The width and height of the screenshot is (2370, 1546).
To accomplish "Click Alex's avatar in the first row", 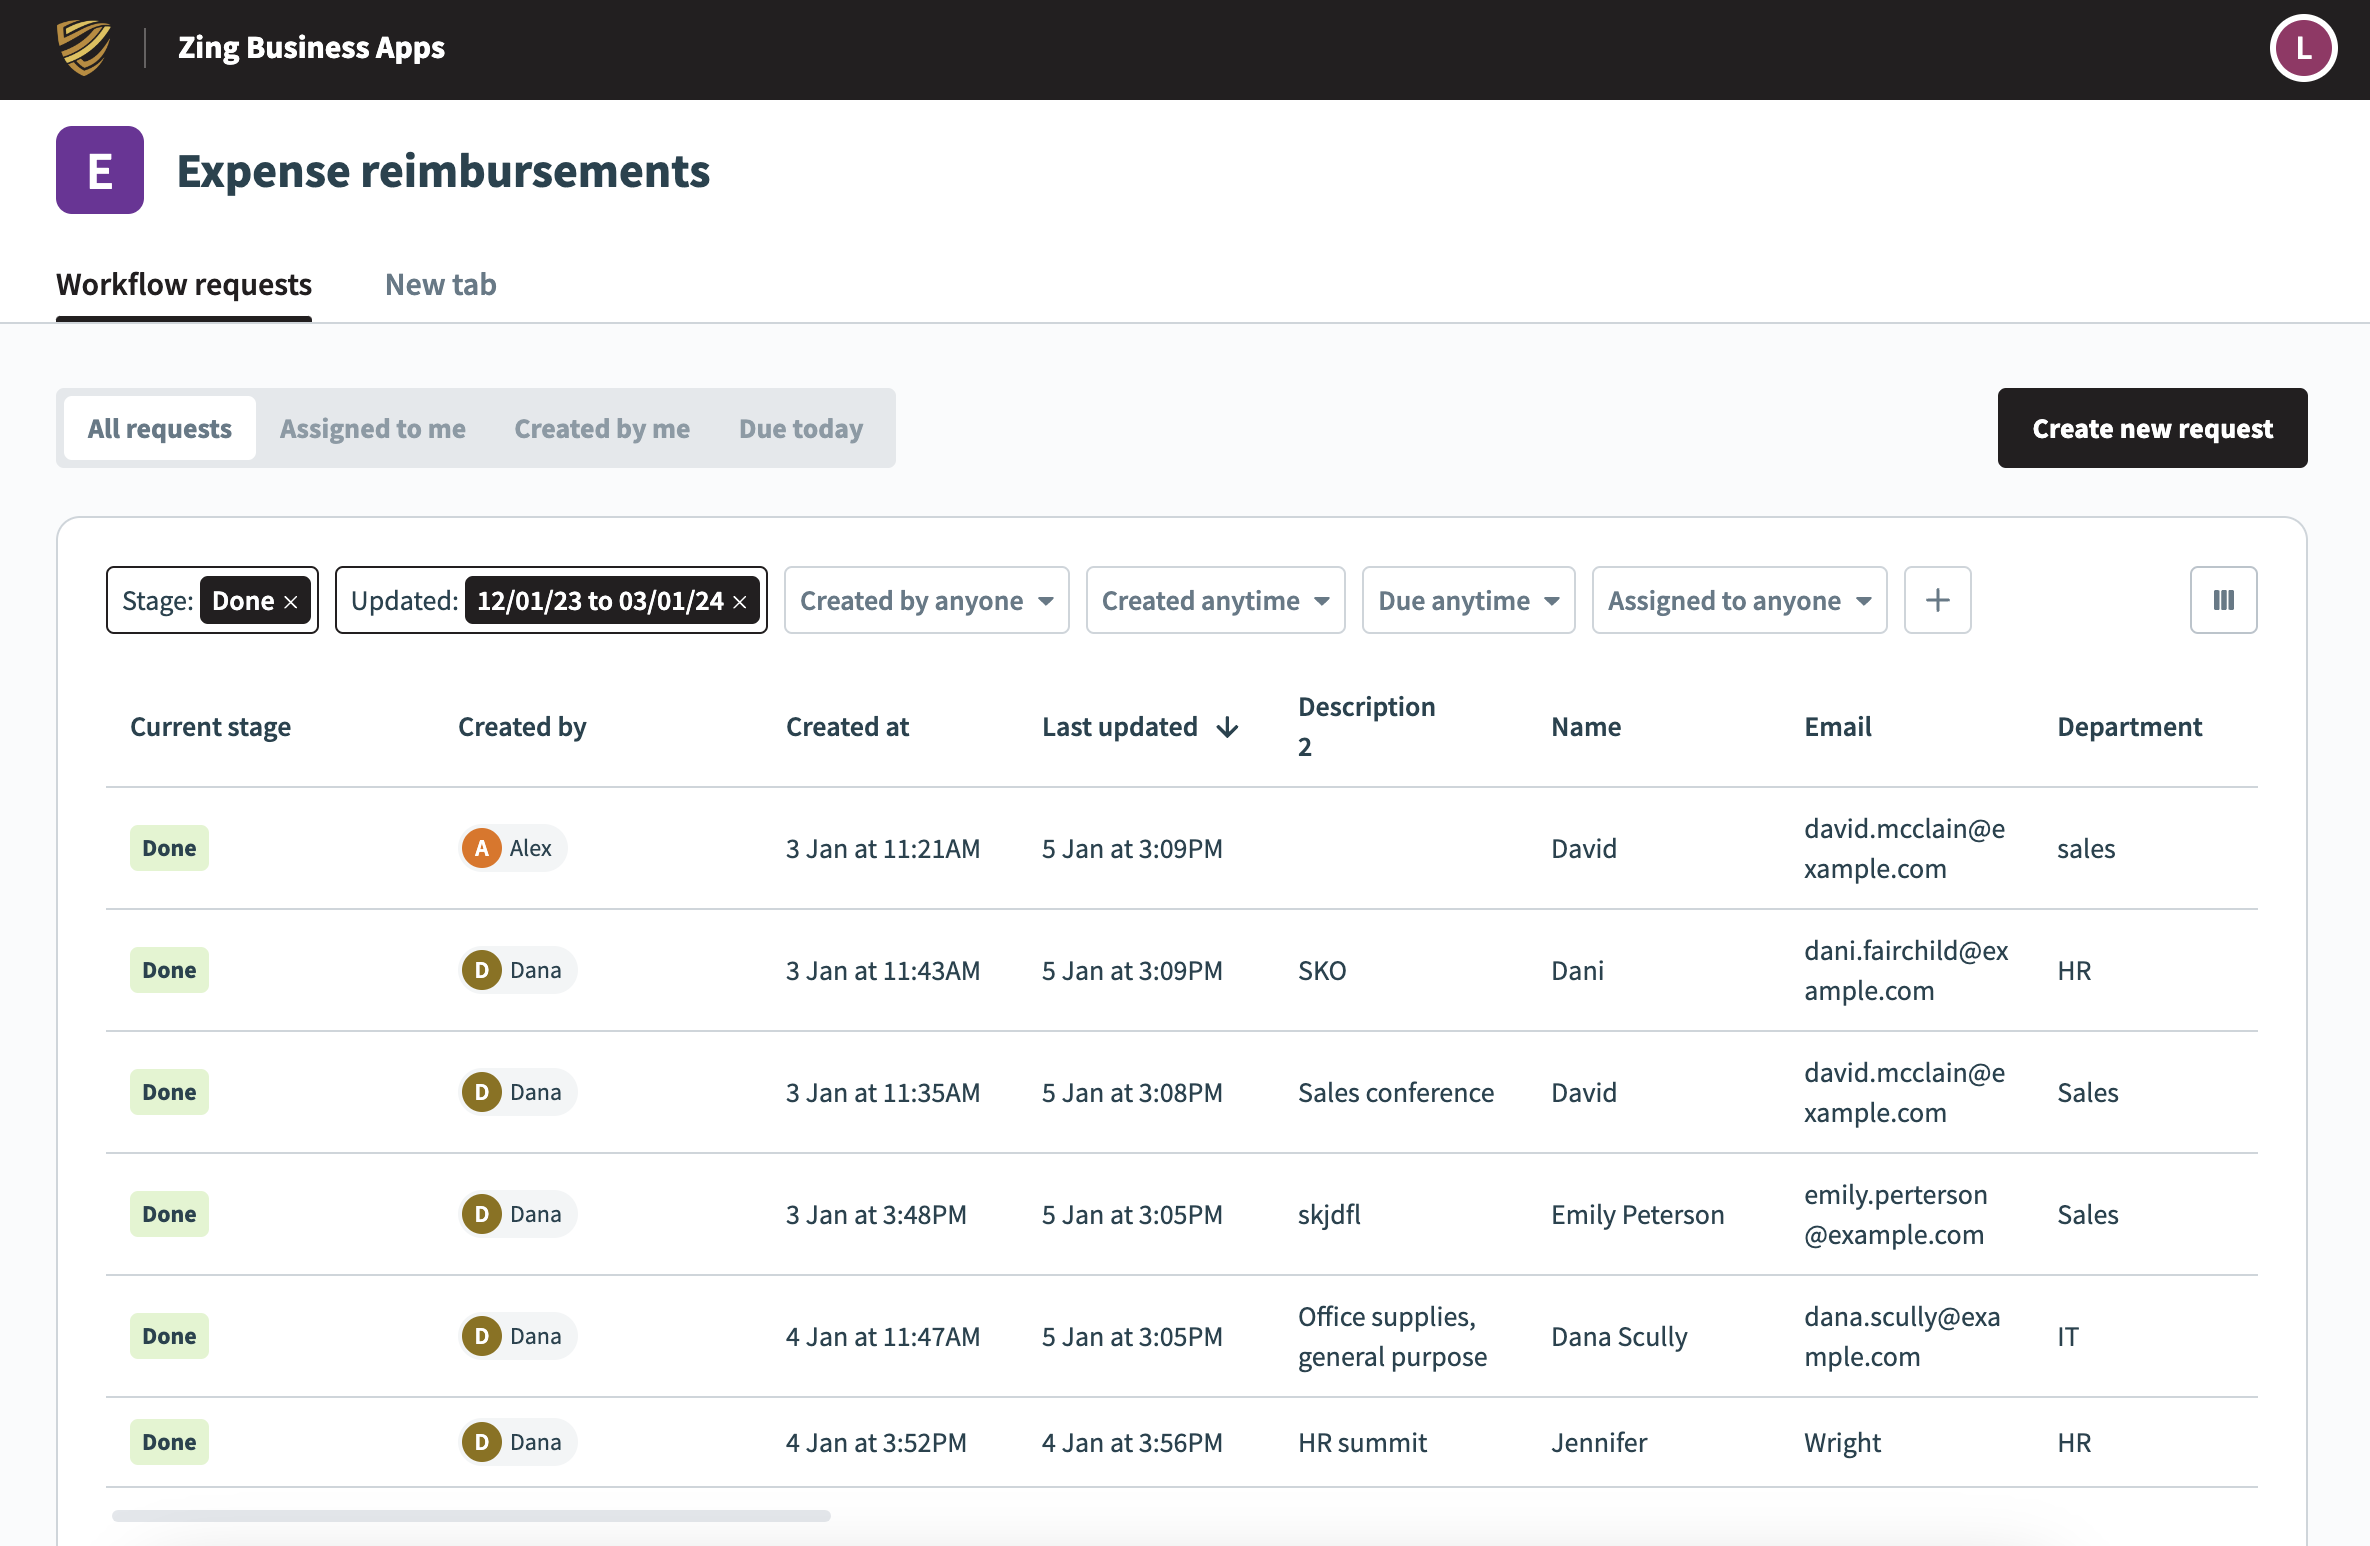I will click(483, 847).
